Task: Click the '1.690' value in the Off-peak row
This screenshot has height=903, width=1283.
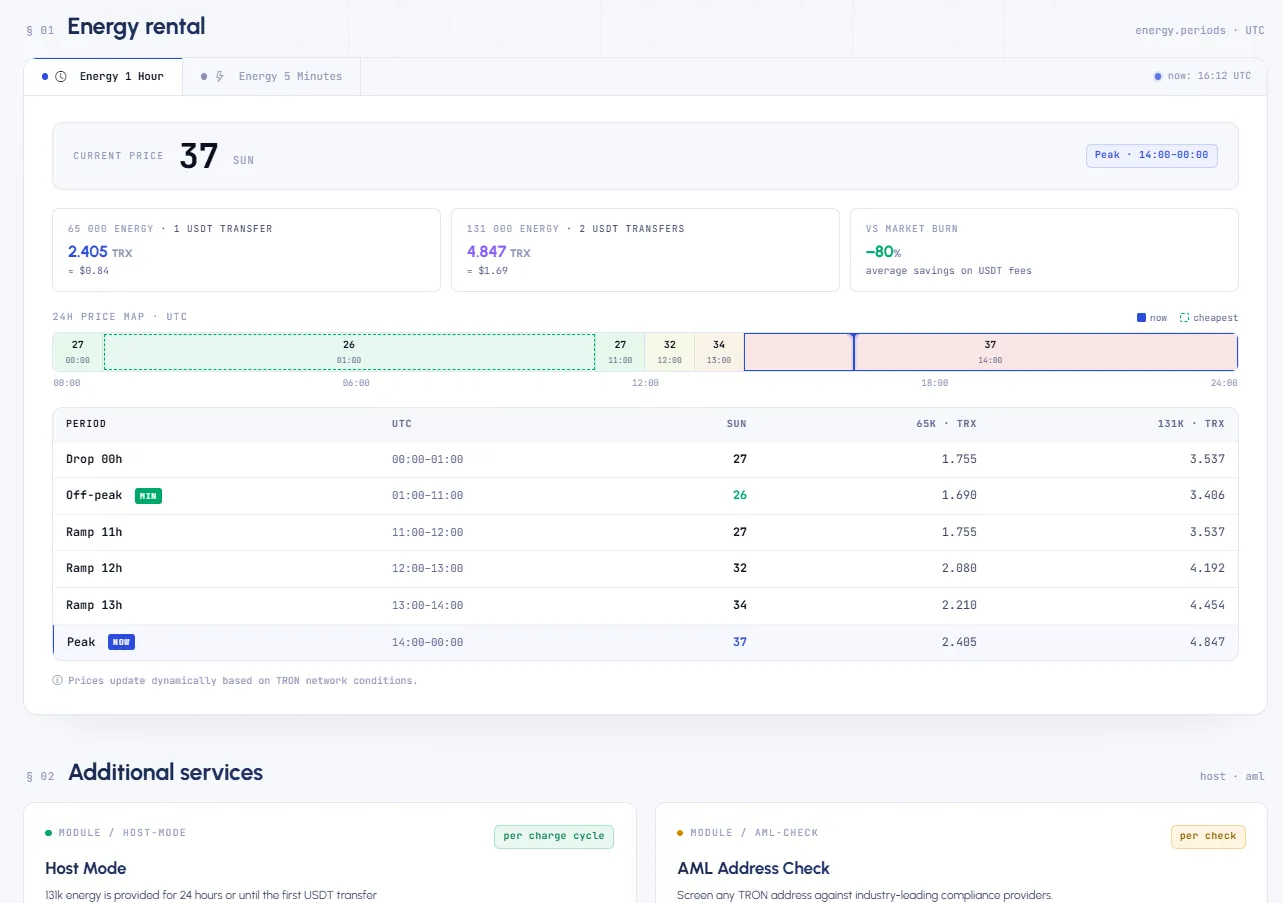Action: point(959,495)
